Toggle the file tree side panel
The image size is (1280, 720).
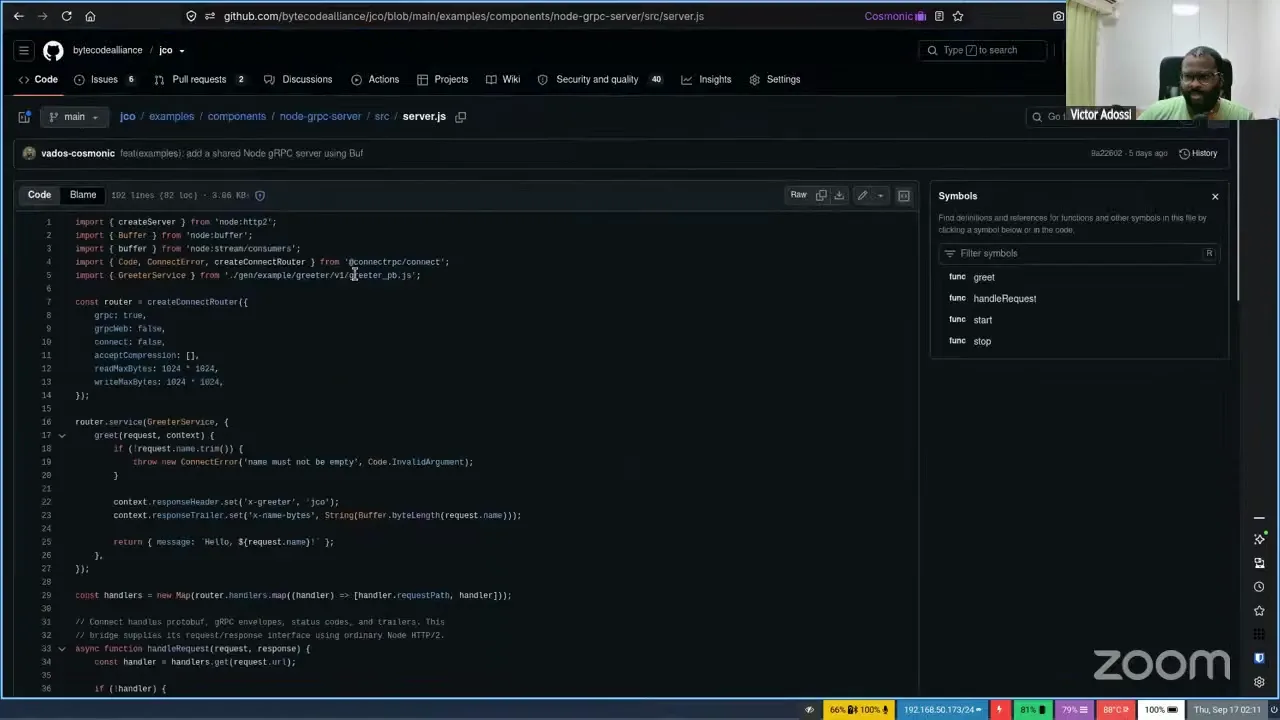24,117
